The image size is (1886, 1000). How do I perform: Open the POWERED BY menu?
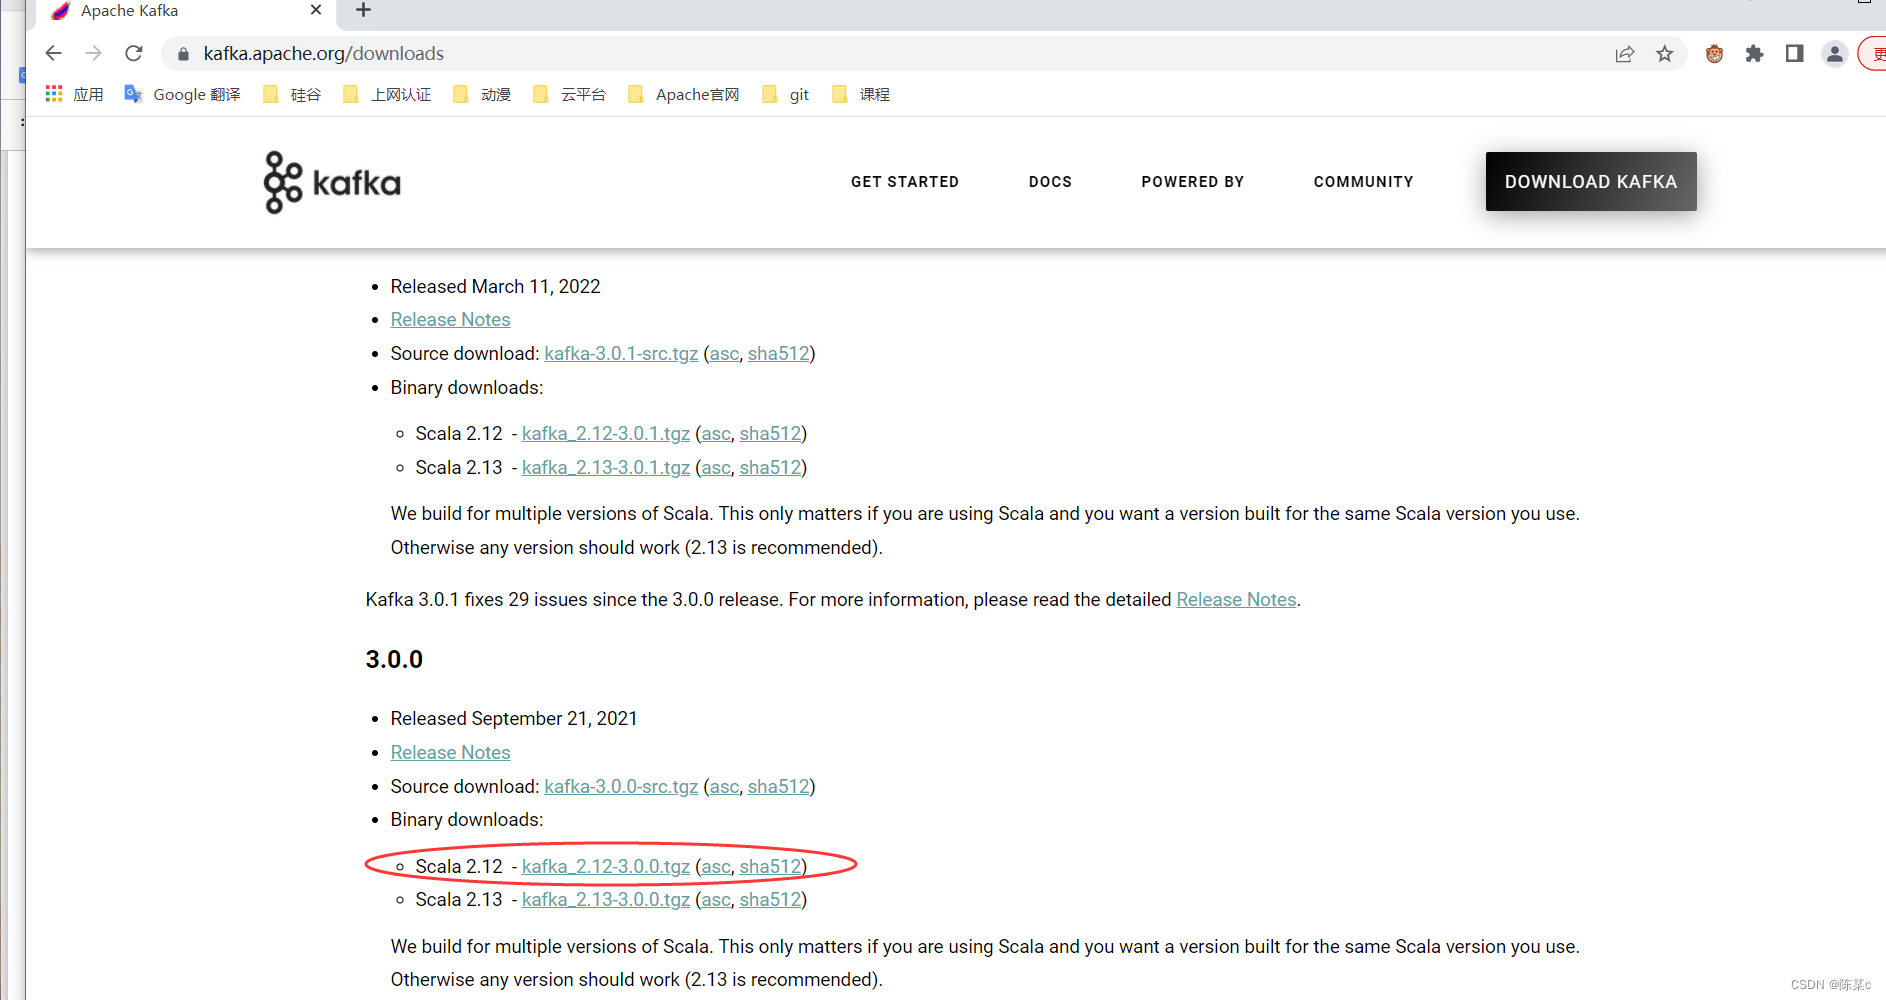[1193, 182]
